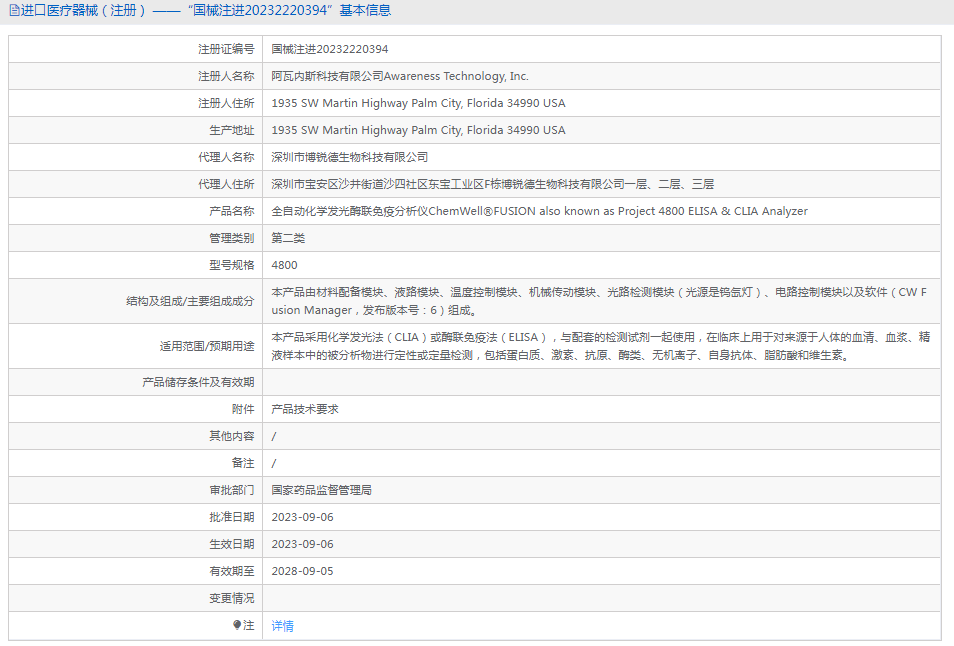Click the 结构及组成/主要组成成分 label
954x646 pixels.
190,301
